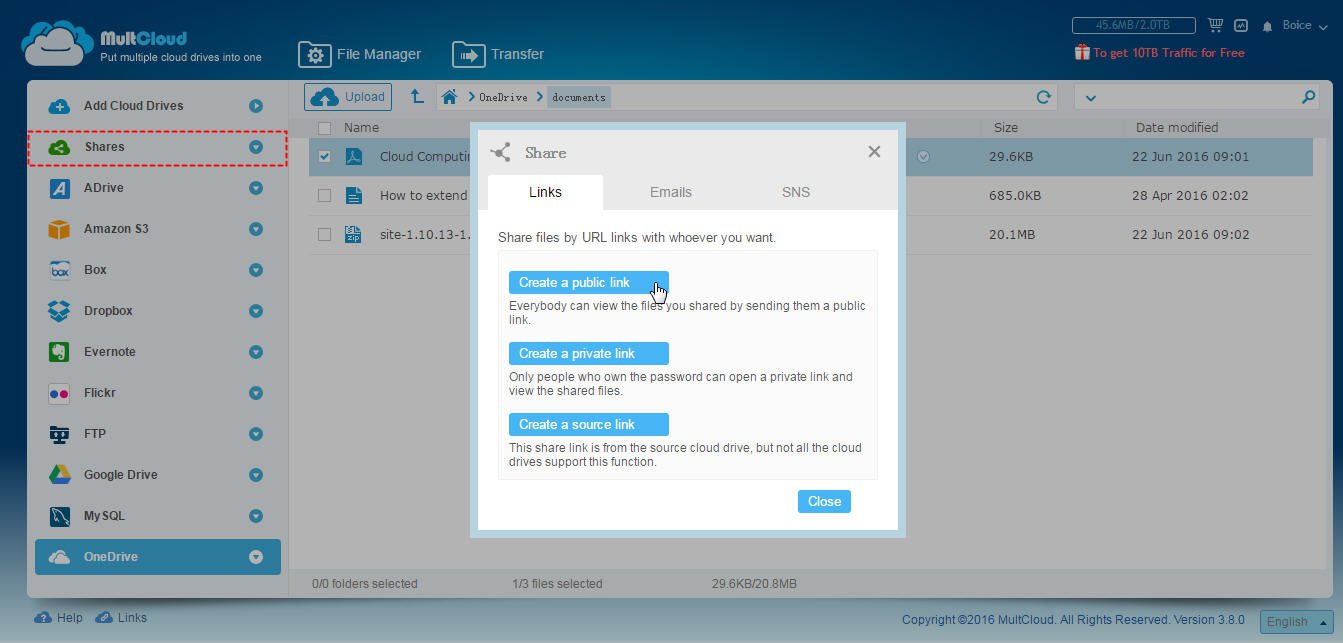Select the Shares sidebar icon

pyautogui.click(x=59, y=147)
